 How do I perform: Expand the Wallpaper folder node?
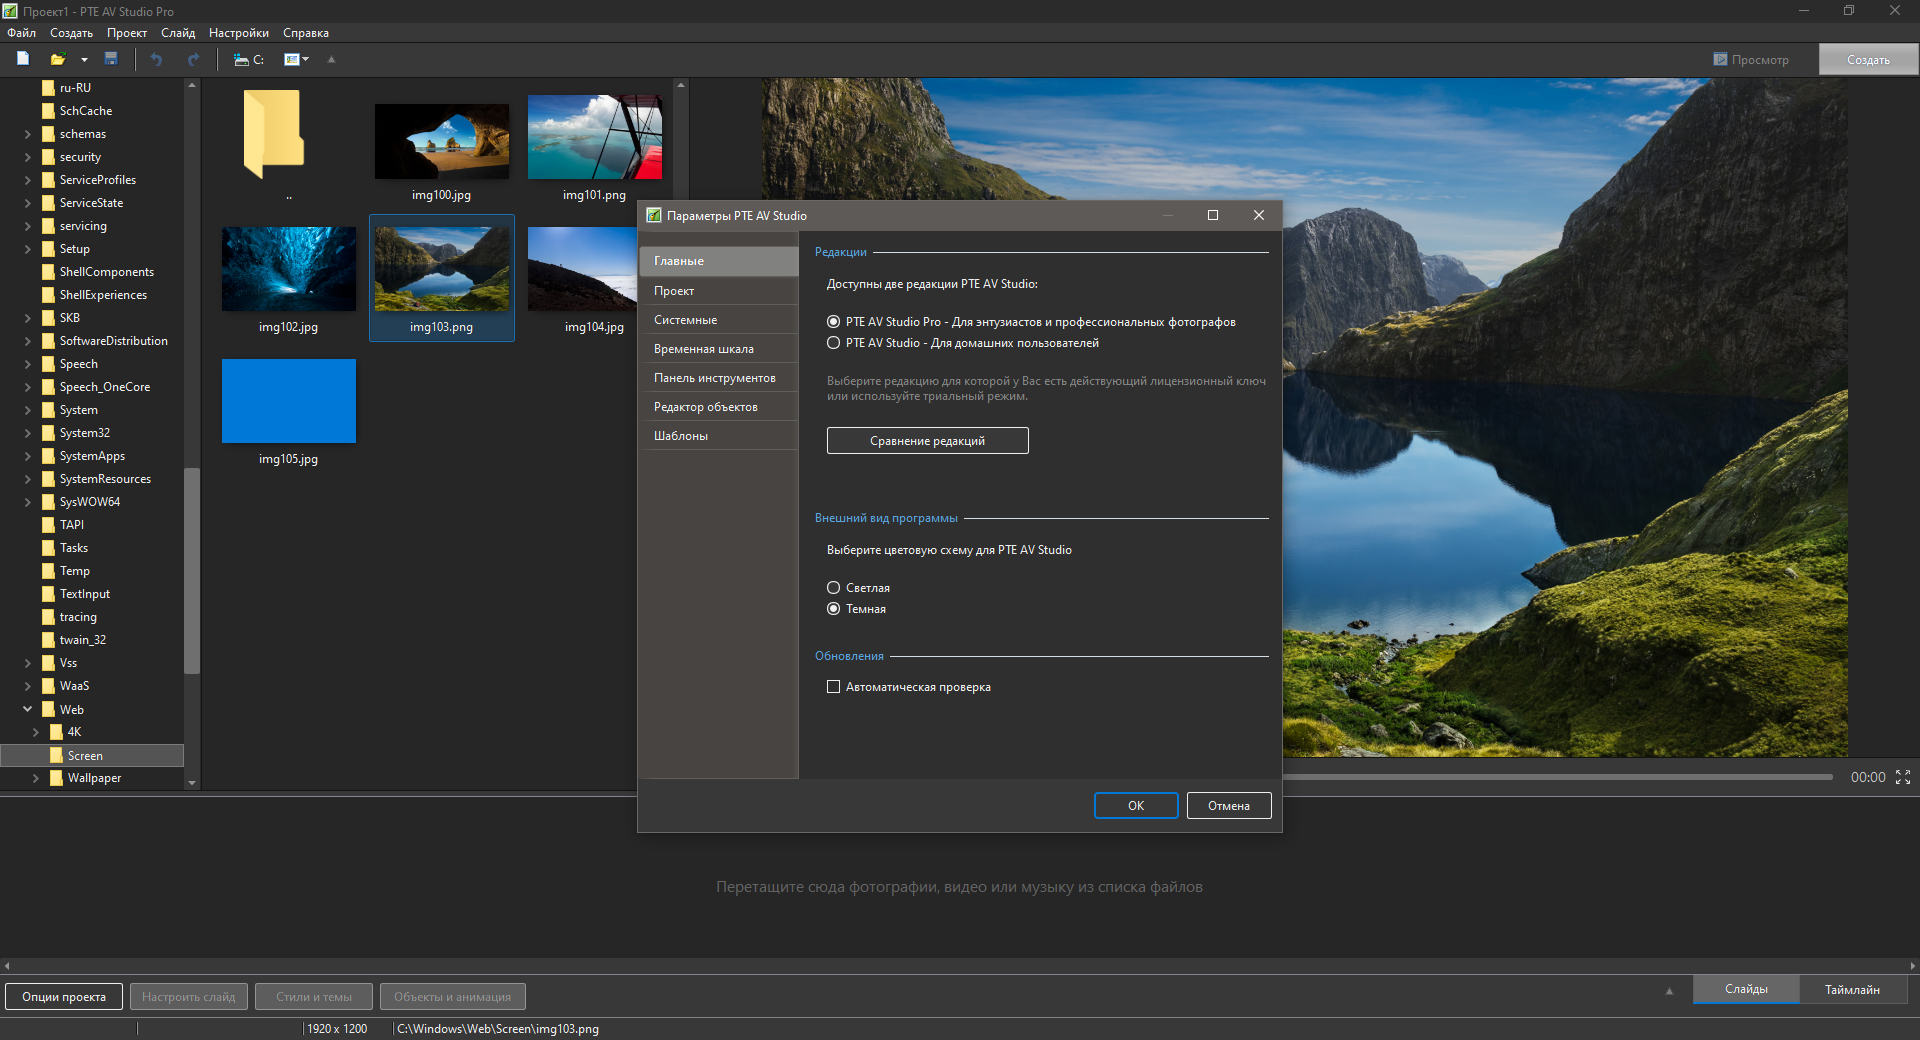pyautogui.click(x=36, y=778)
